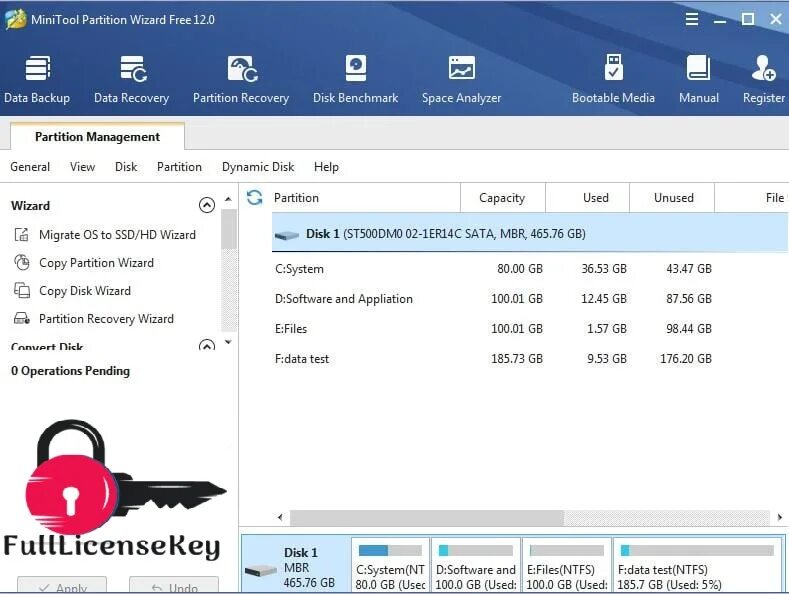Start the Copy Disk Wizard
Image resolution: width=789 pixels, height=594 pixels.
85,291
